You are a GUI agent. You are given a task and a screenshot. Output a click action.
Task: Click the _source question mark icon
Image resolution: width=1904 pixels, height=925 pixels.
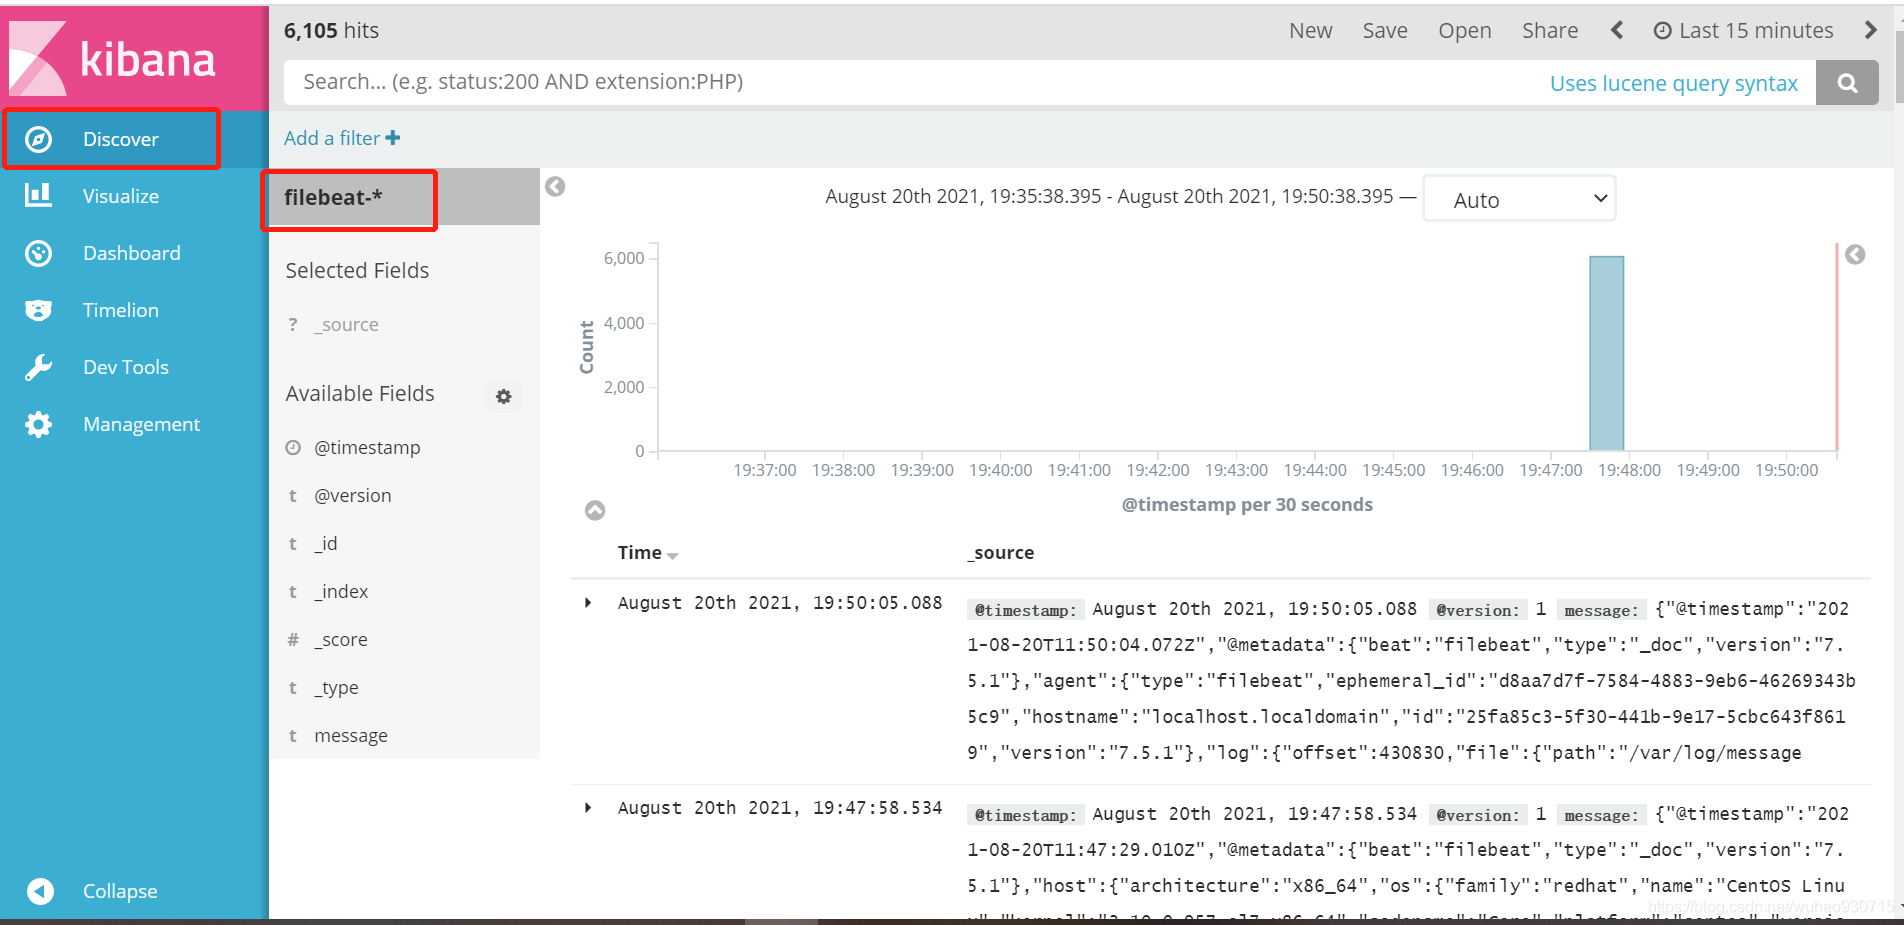pos(293,325)
